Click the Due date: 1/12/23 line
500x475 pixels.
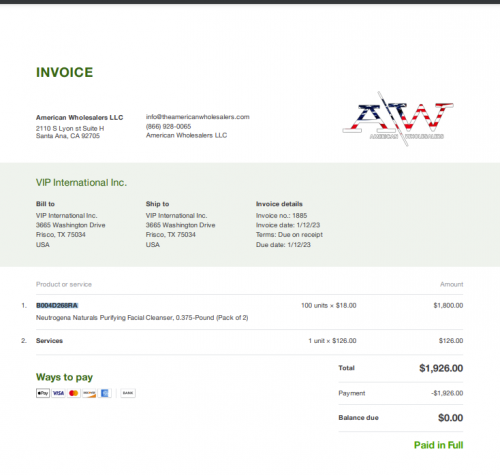(x=283, y=244)
